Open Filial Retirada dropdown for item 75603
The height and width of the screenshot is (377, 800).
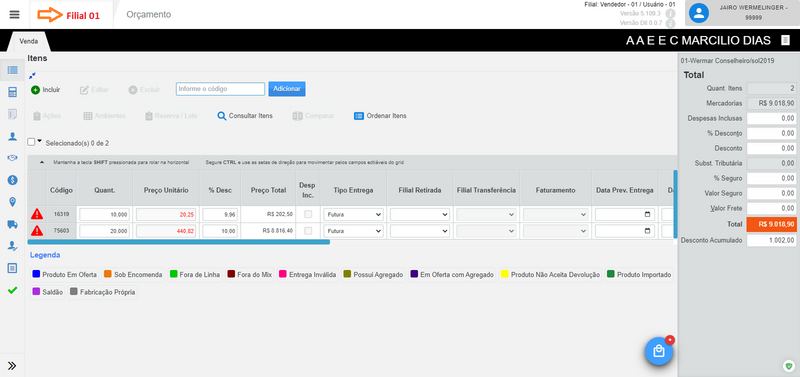[420, 231]
